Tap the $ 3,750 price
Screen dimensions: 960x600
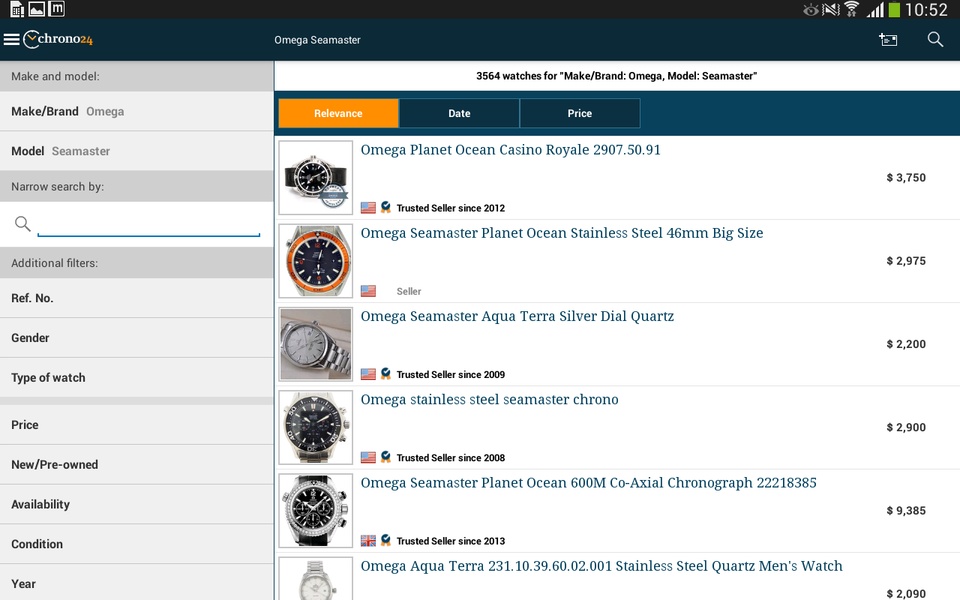[x=906, y=178]
